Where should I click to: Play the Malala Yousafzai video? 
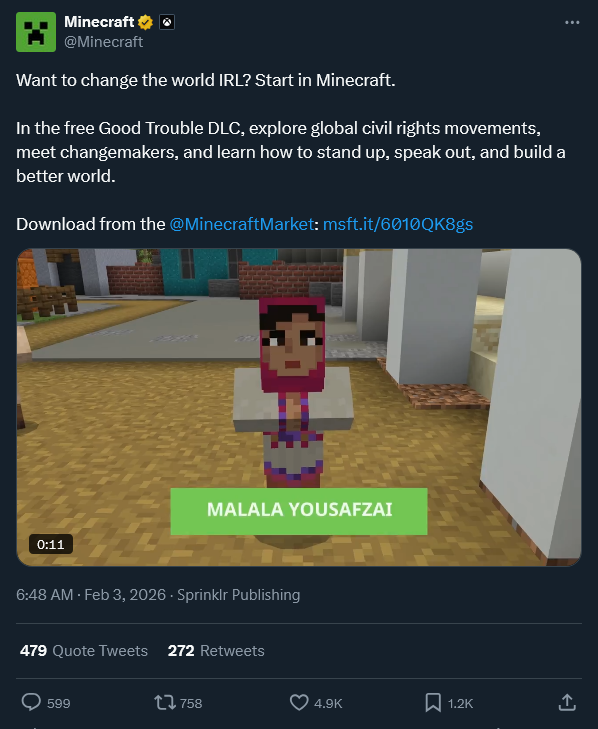(x=299, y=407)
